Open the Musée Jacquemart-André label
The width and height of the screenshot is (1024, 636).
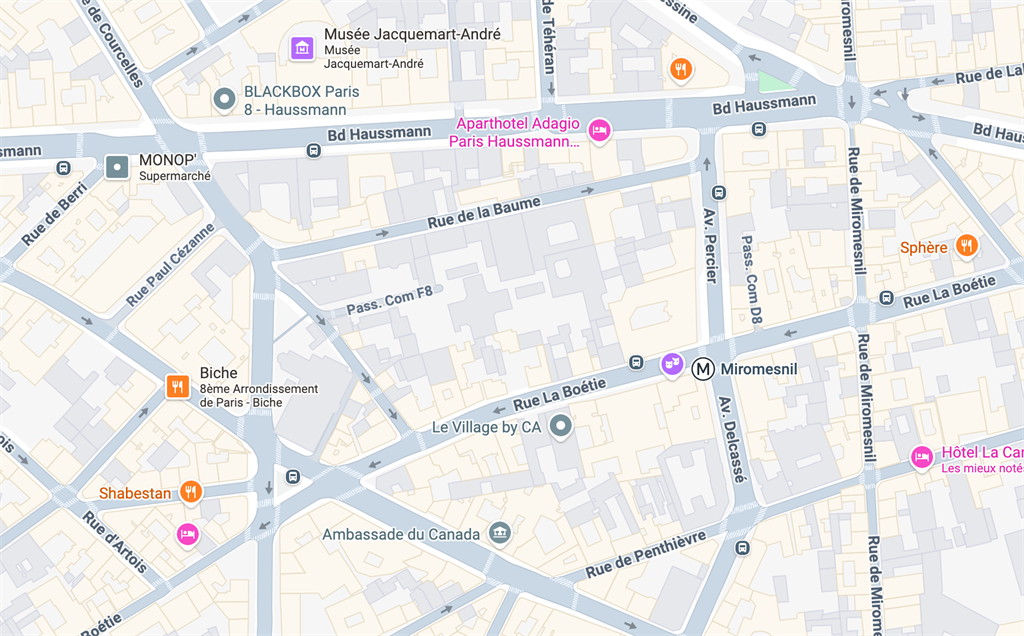tap(412, 34)
